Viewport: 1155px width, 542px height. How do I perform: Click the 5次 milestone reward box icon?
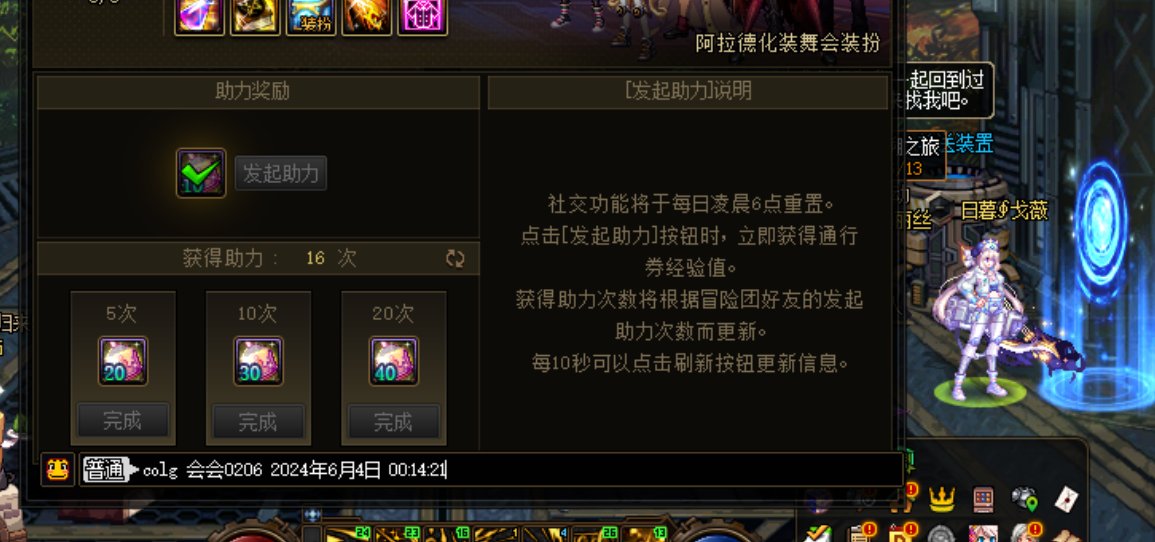(123, 362)
